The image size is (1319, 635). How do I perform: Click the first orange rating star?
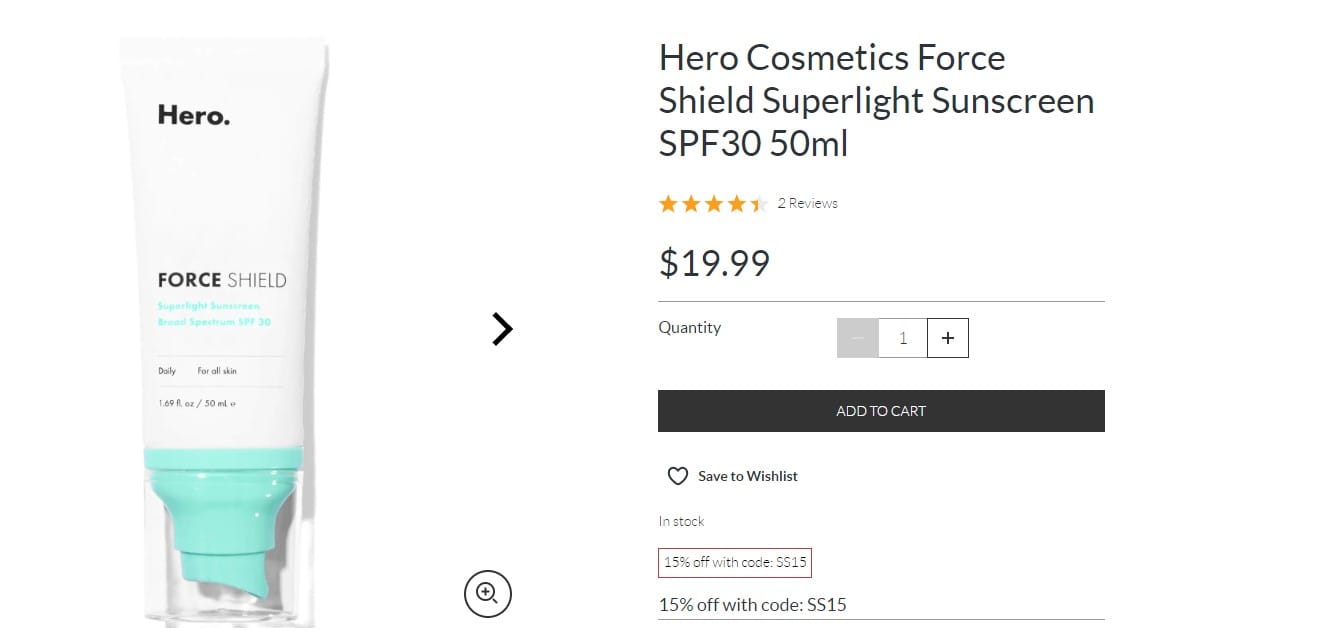668,204
